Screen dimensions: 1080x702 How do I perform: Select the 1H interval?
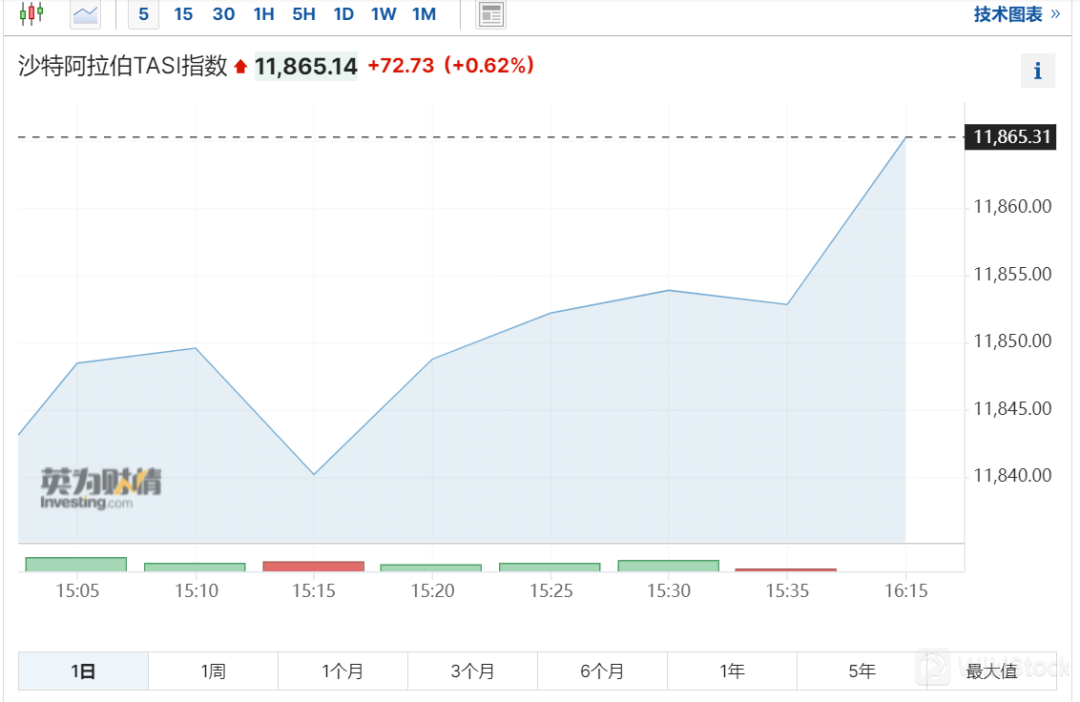[264, 14]
